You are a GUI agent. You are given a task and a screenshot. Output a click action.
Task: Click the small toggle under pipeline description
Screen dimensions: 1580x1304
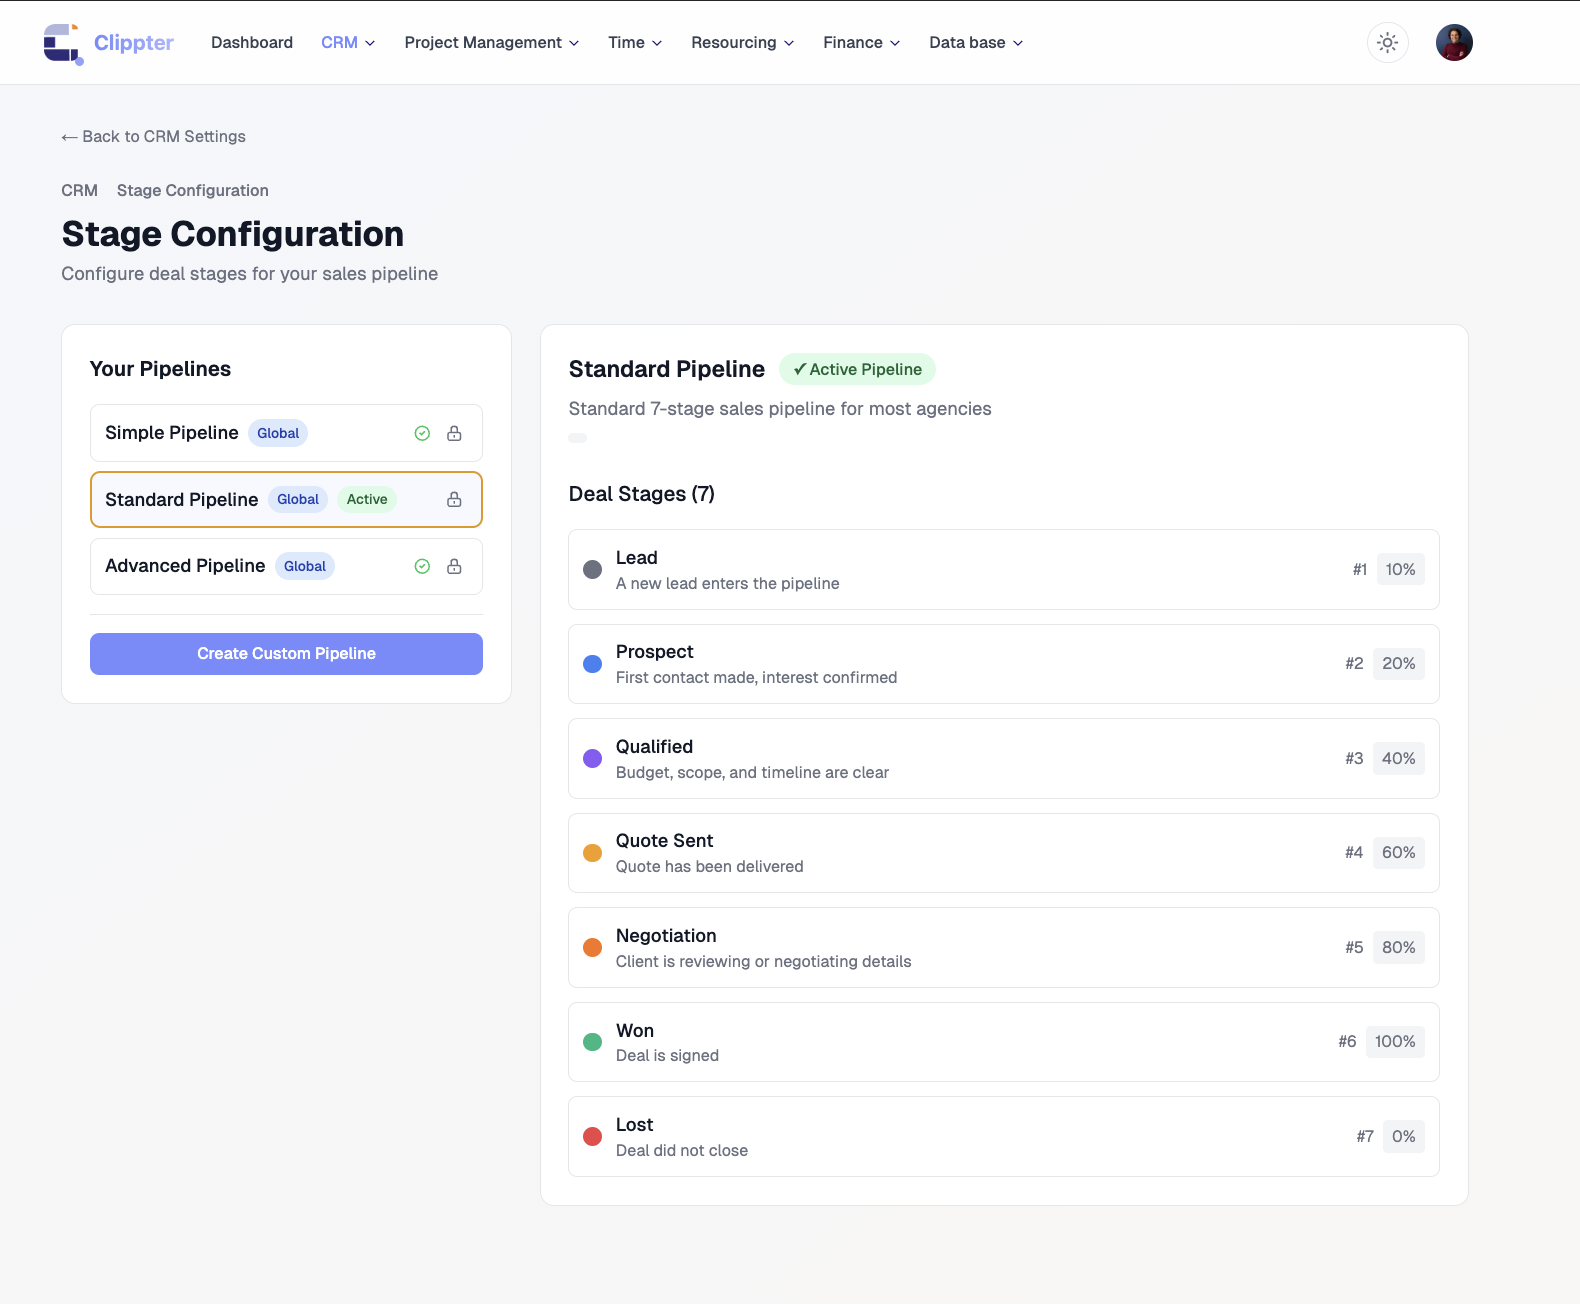pos(578,438)
